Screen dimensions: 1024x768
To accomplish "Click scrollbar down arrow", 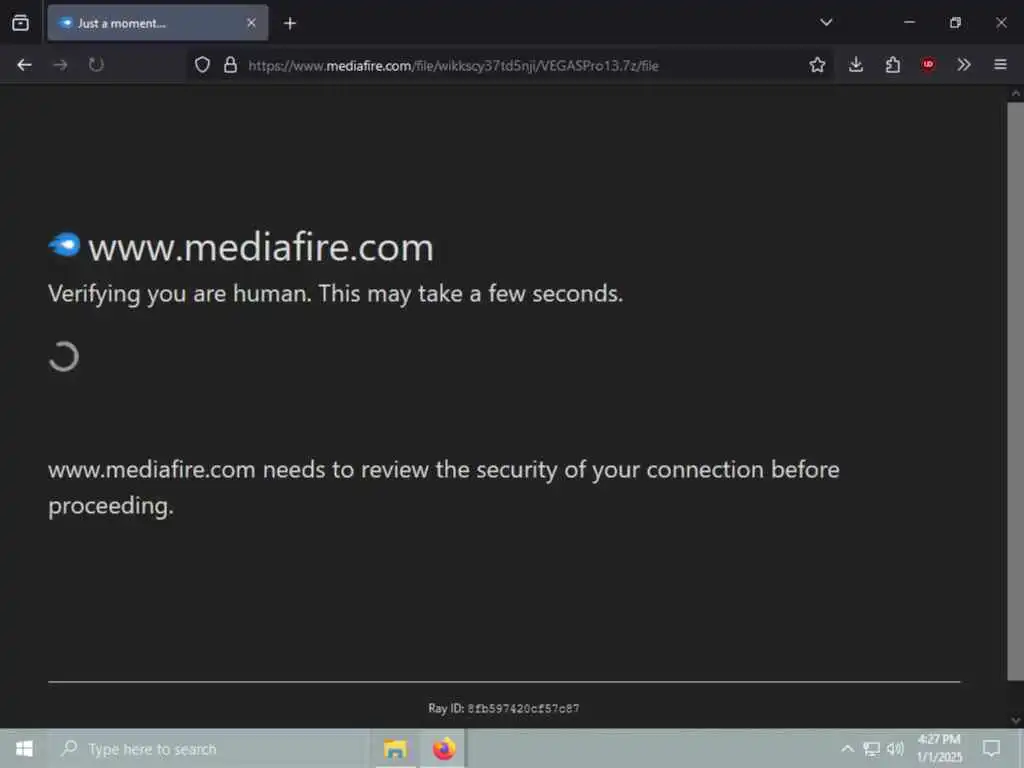I will pos(1016,720).
